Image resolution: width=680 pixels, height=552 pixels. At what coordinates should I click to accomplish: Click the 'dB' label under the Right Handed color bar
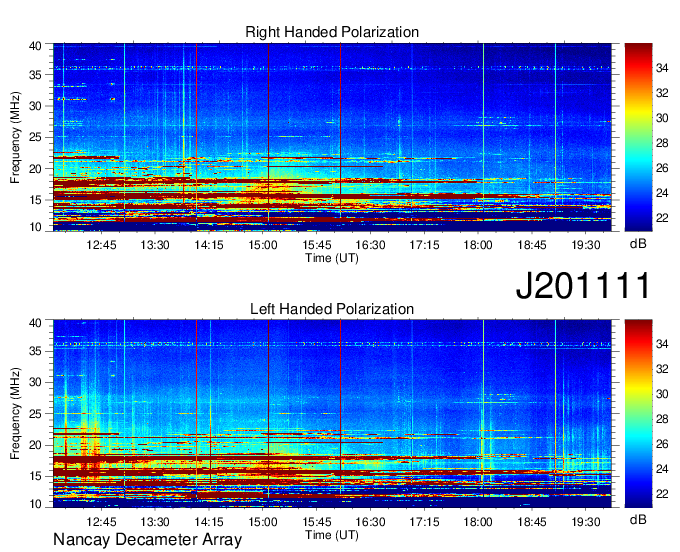tap(638, 244)
